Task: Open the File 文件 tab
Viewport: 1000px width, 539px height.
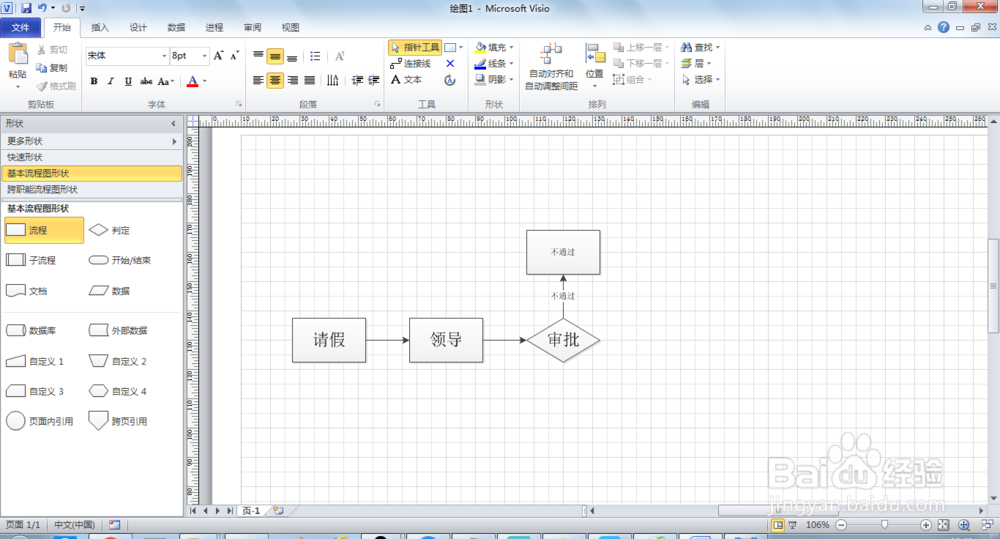Action: [x=20, y=27]
